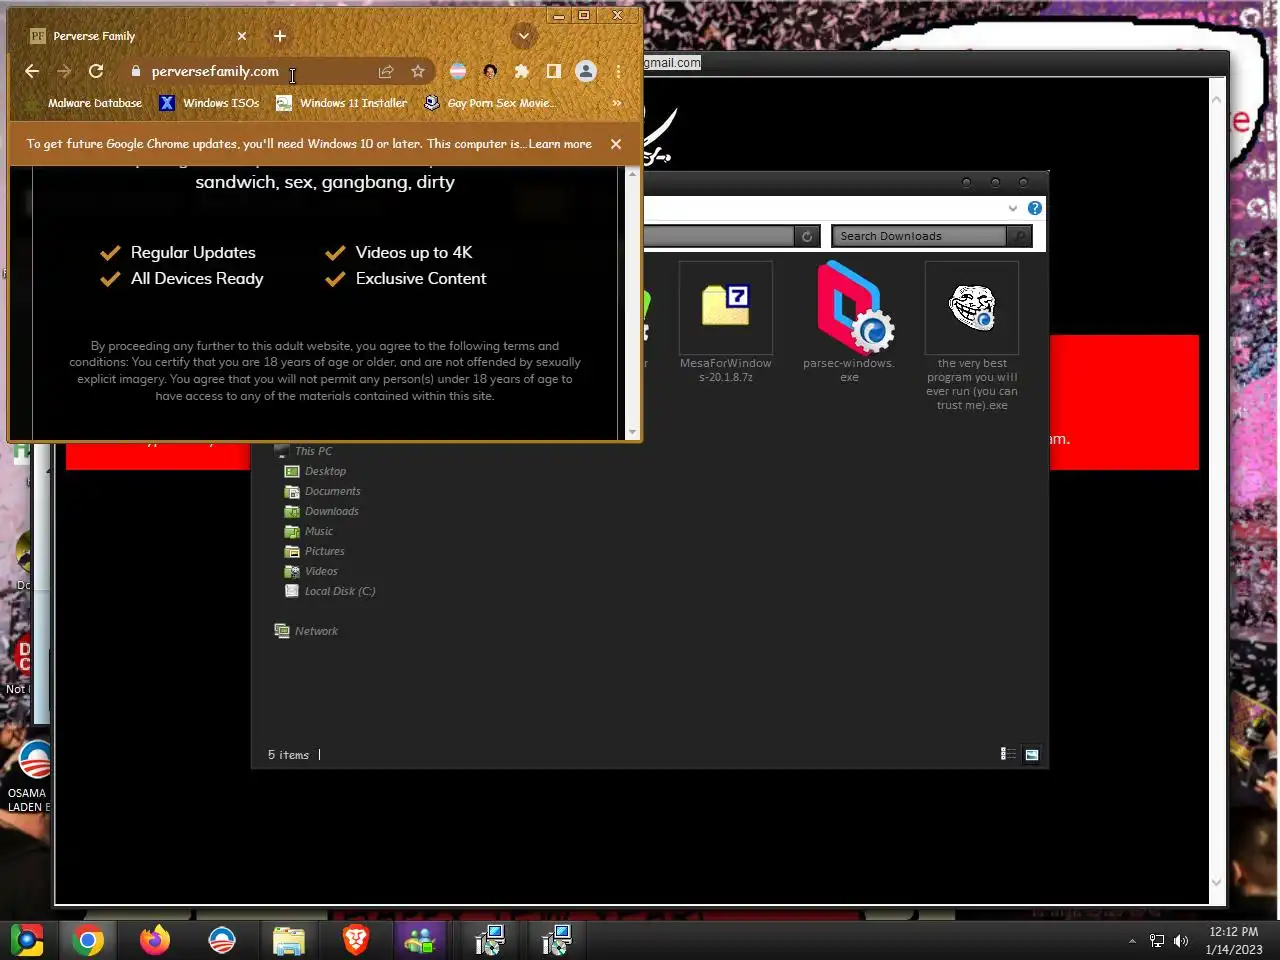Open the Windows ISOs bookmark
1280x960 pixels.
point(209,103)
